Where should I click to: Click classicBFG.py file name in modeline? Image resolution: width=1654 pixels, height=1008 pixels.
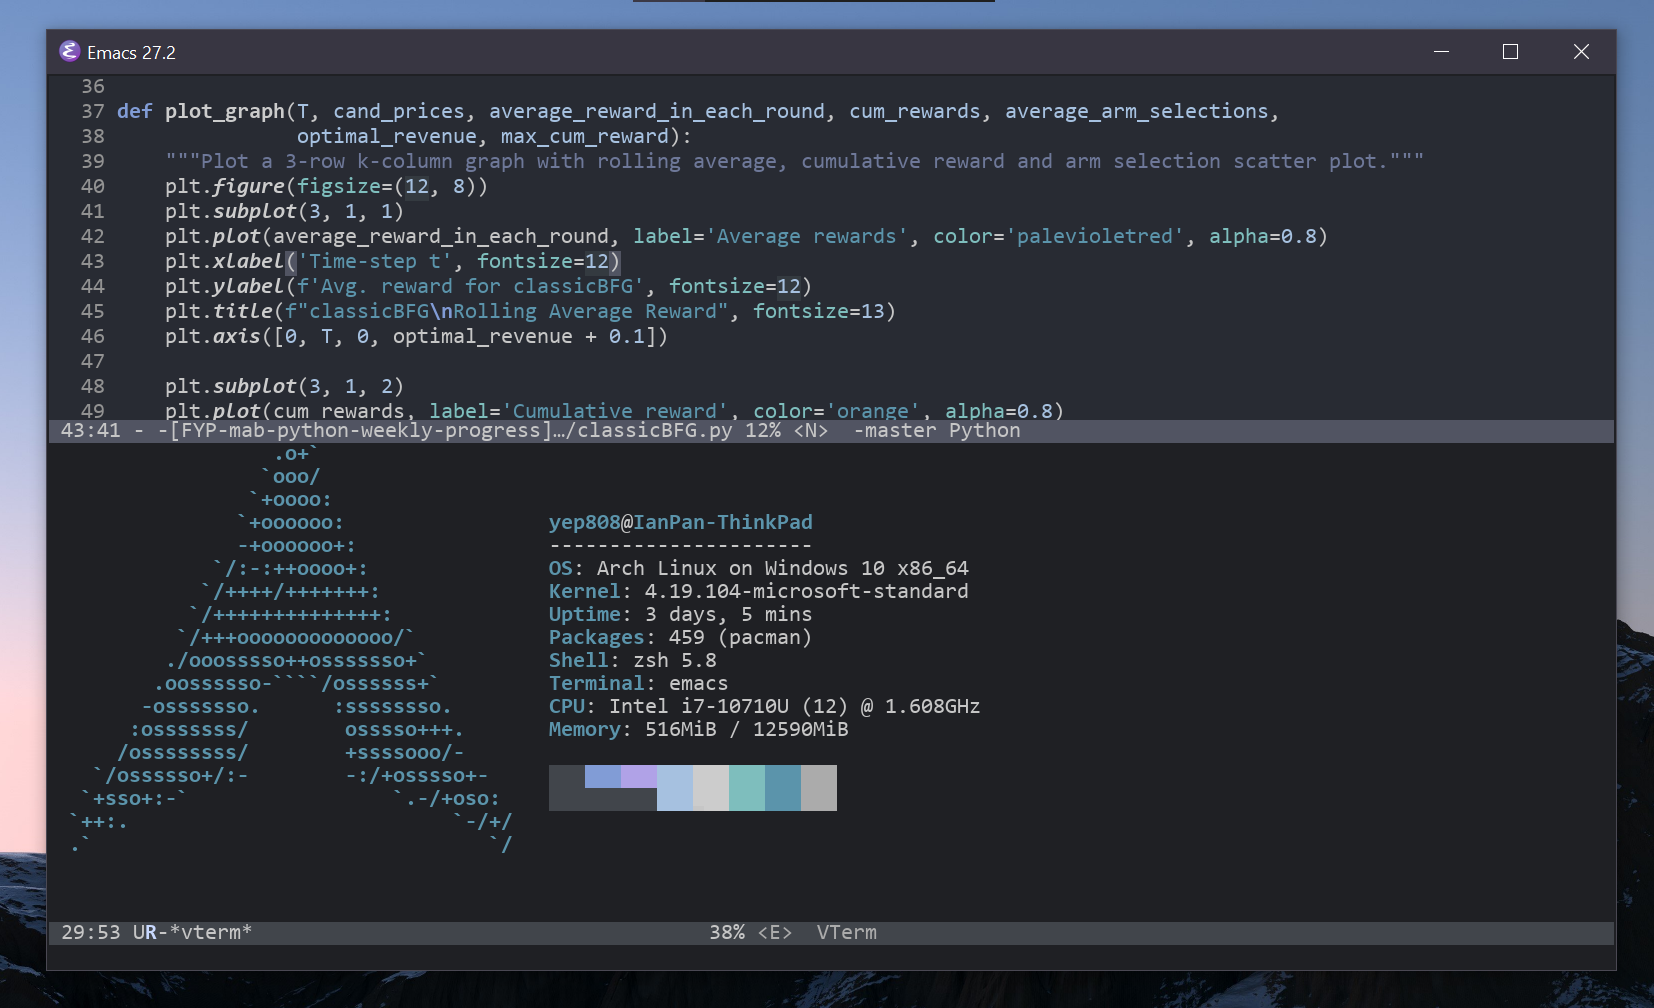(x=655, y=431)
